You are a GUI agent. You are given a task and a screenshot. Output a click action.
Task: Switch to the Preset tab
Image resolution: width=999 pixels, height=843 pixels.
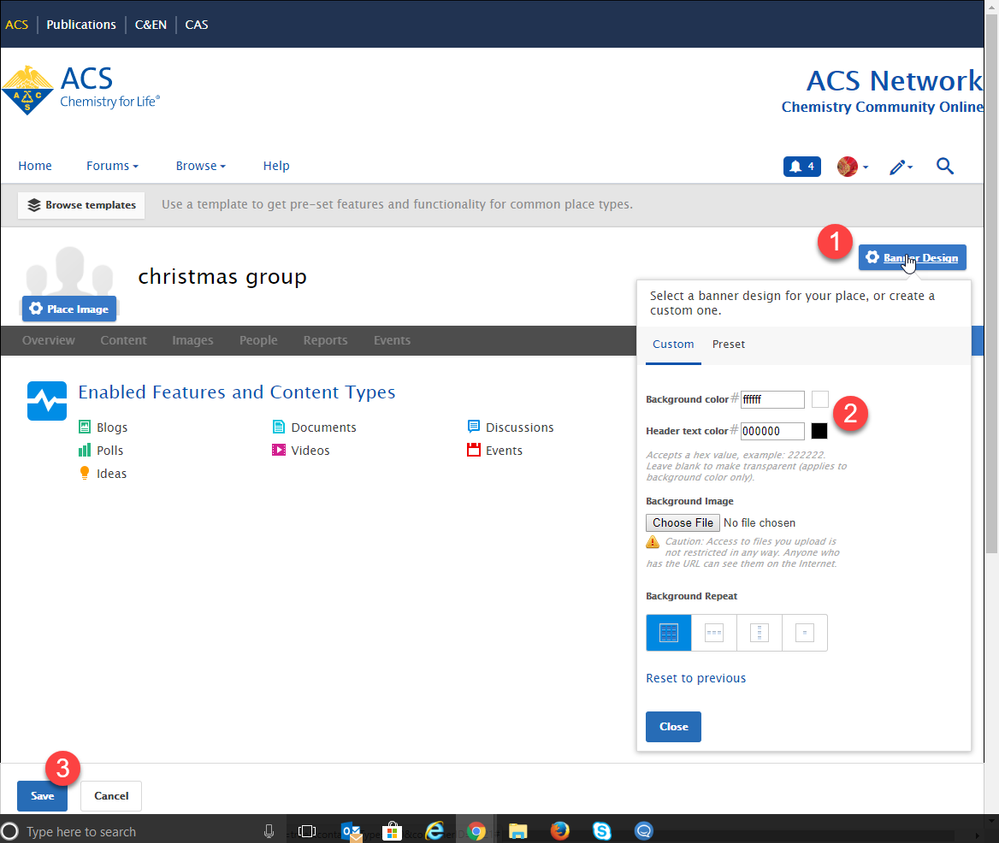[728, 344]
